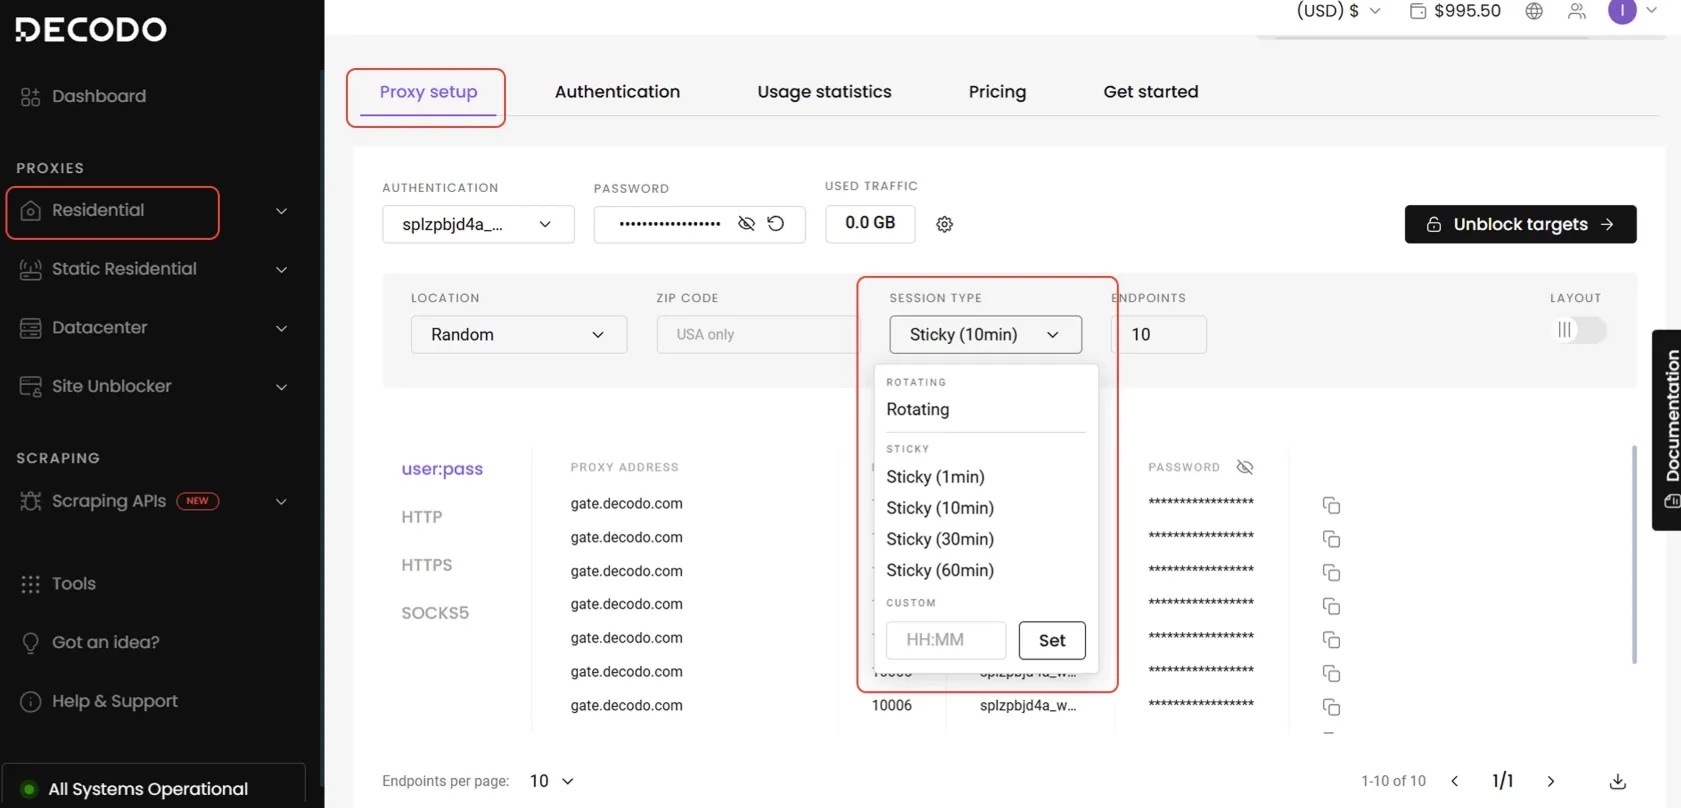Image resolution: width=1681 pixels, height=808 pixels.
Task: Click the user account people icon
Action: click(x=1577, y=11)
